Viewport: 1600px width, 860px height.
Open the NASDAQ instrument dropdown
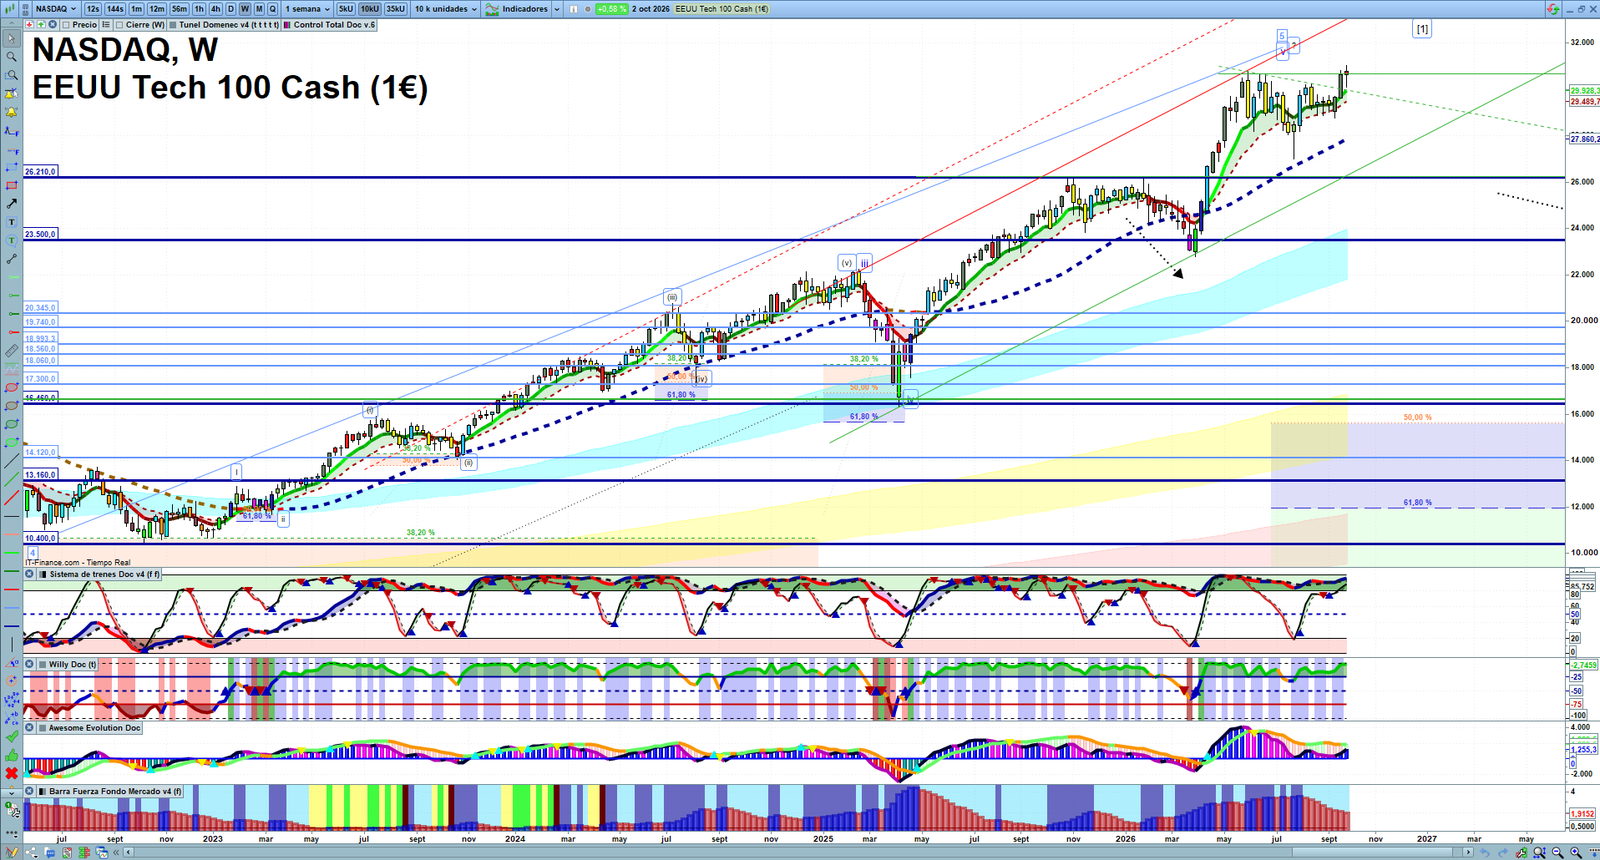56,9
